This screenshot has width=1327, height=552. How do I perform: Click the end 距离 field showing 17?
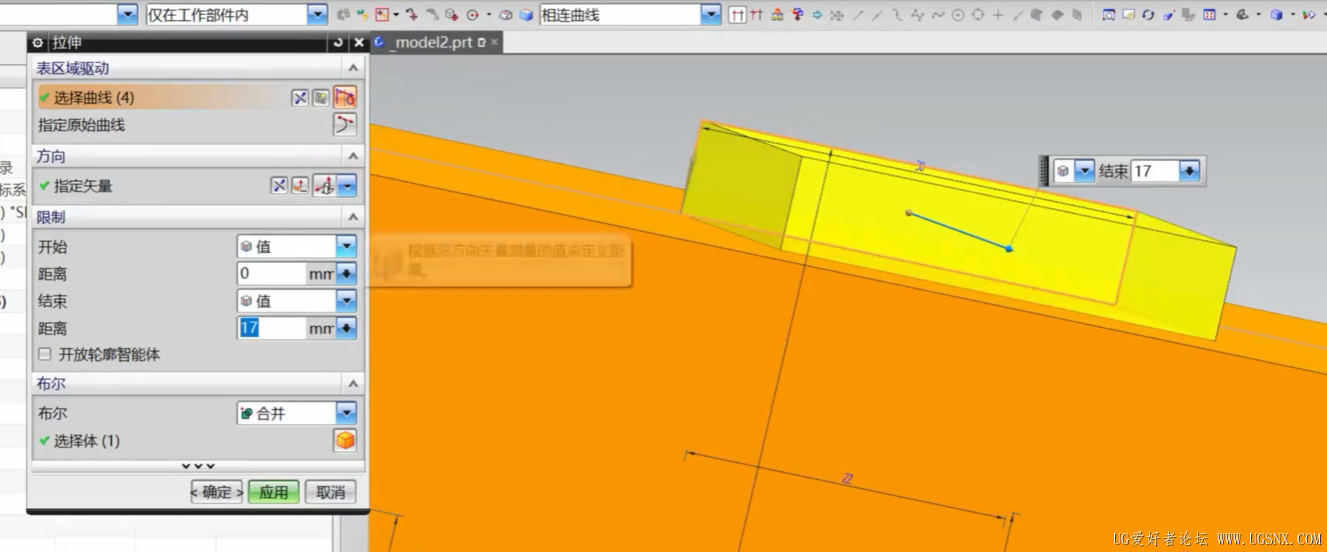pos(272,328)
